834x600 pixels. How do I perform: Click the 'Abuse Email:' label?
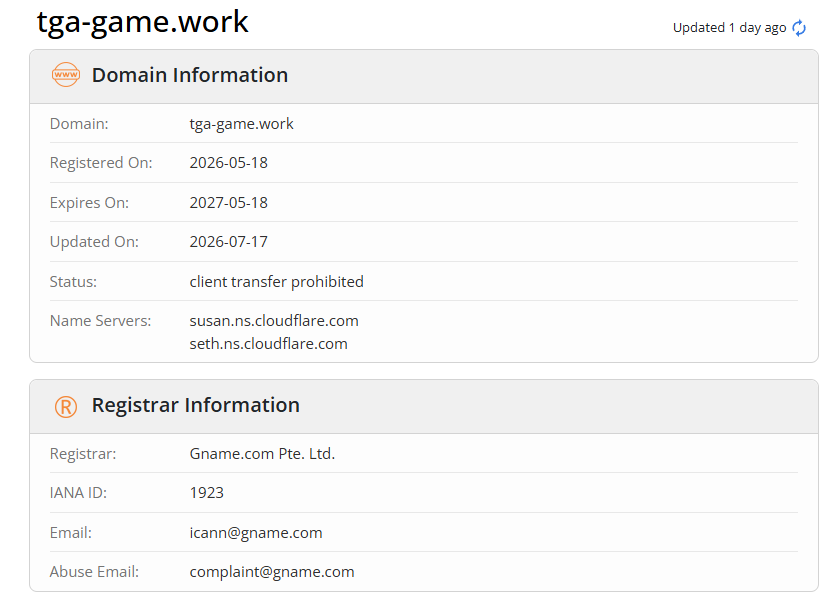(x=94, y=572)
